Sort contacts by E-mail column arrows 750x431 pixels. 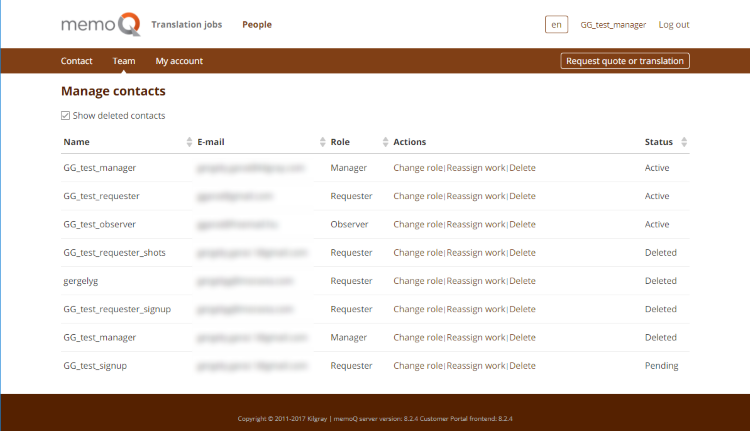click(x=322, y=142)
